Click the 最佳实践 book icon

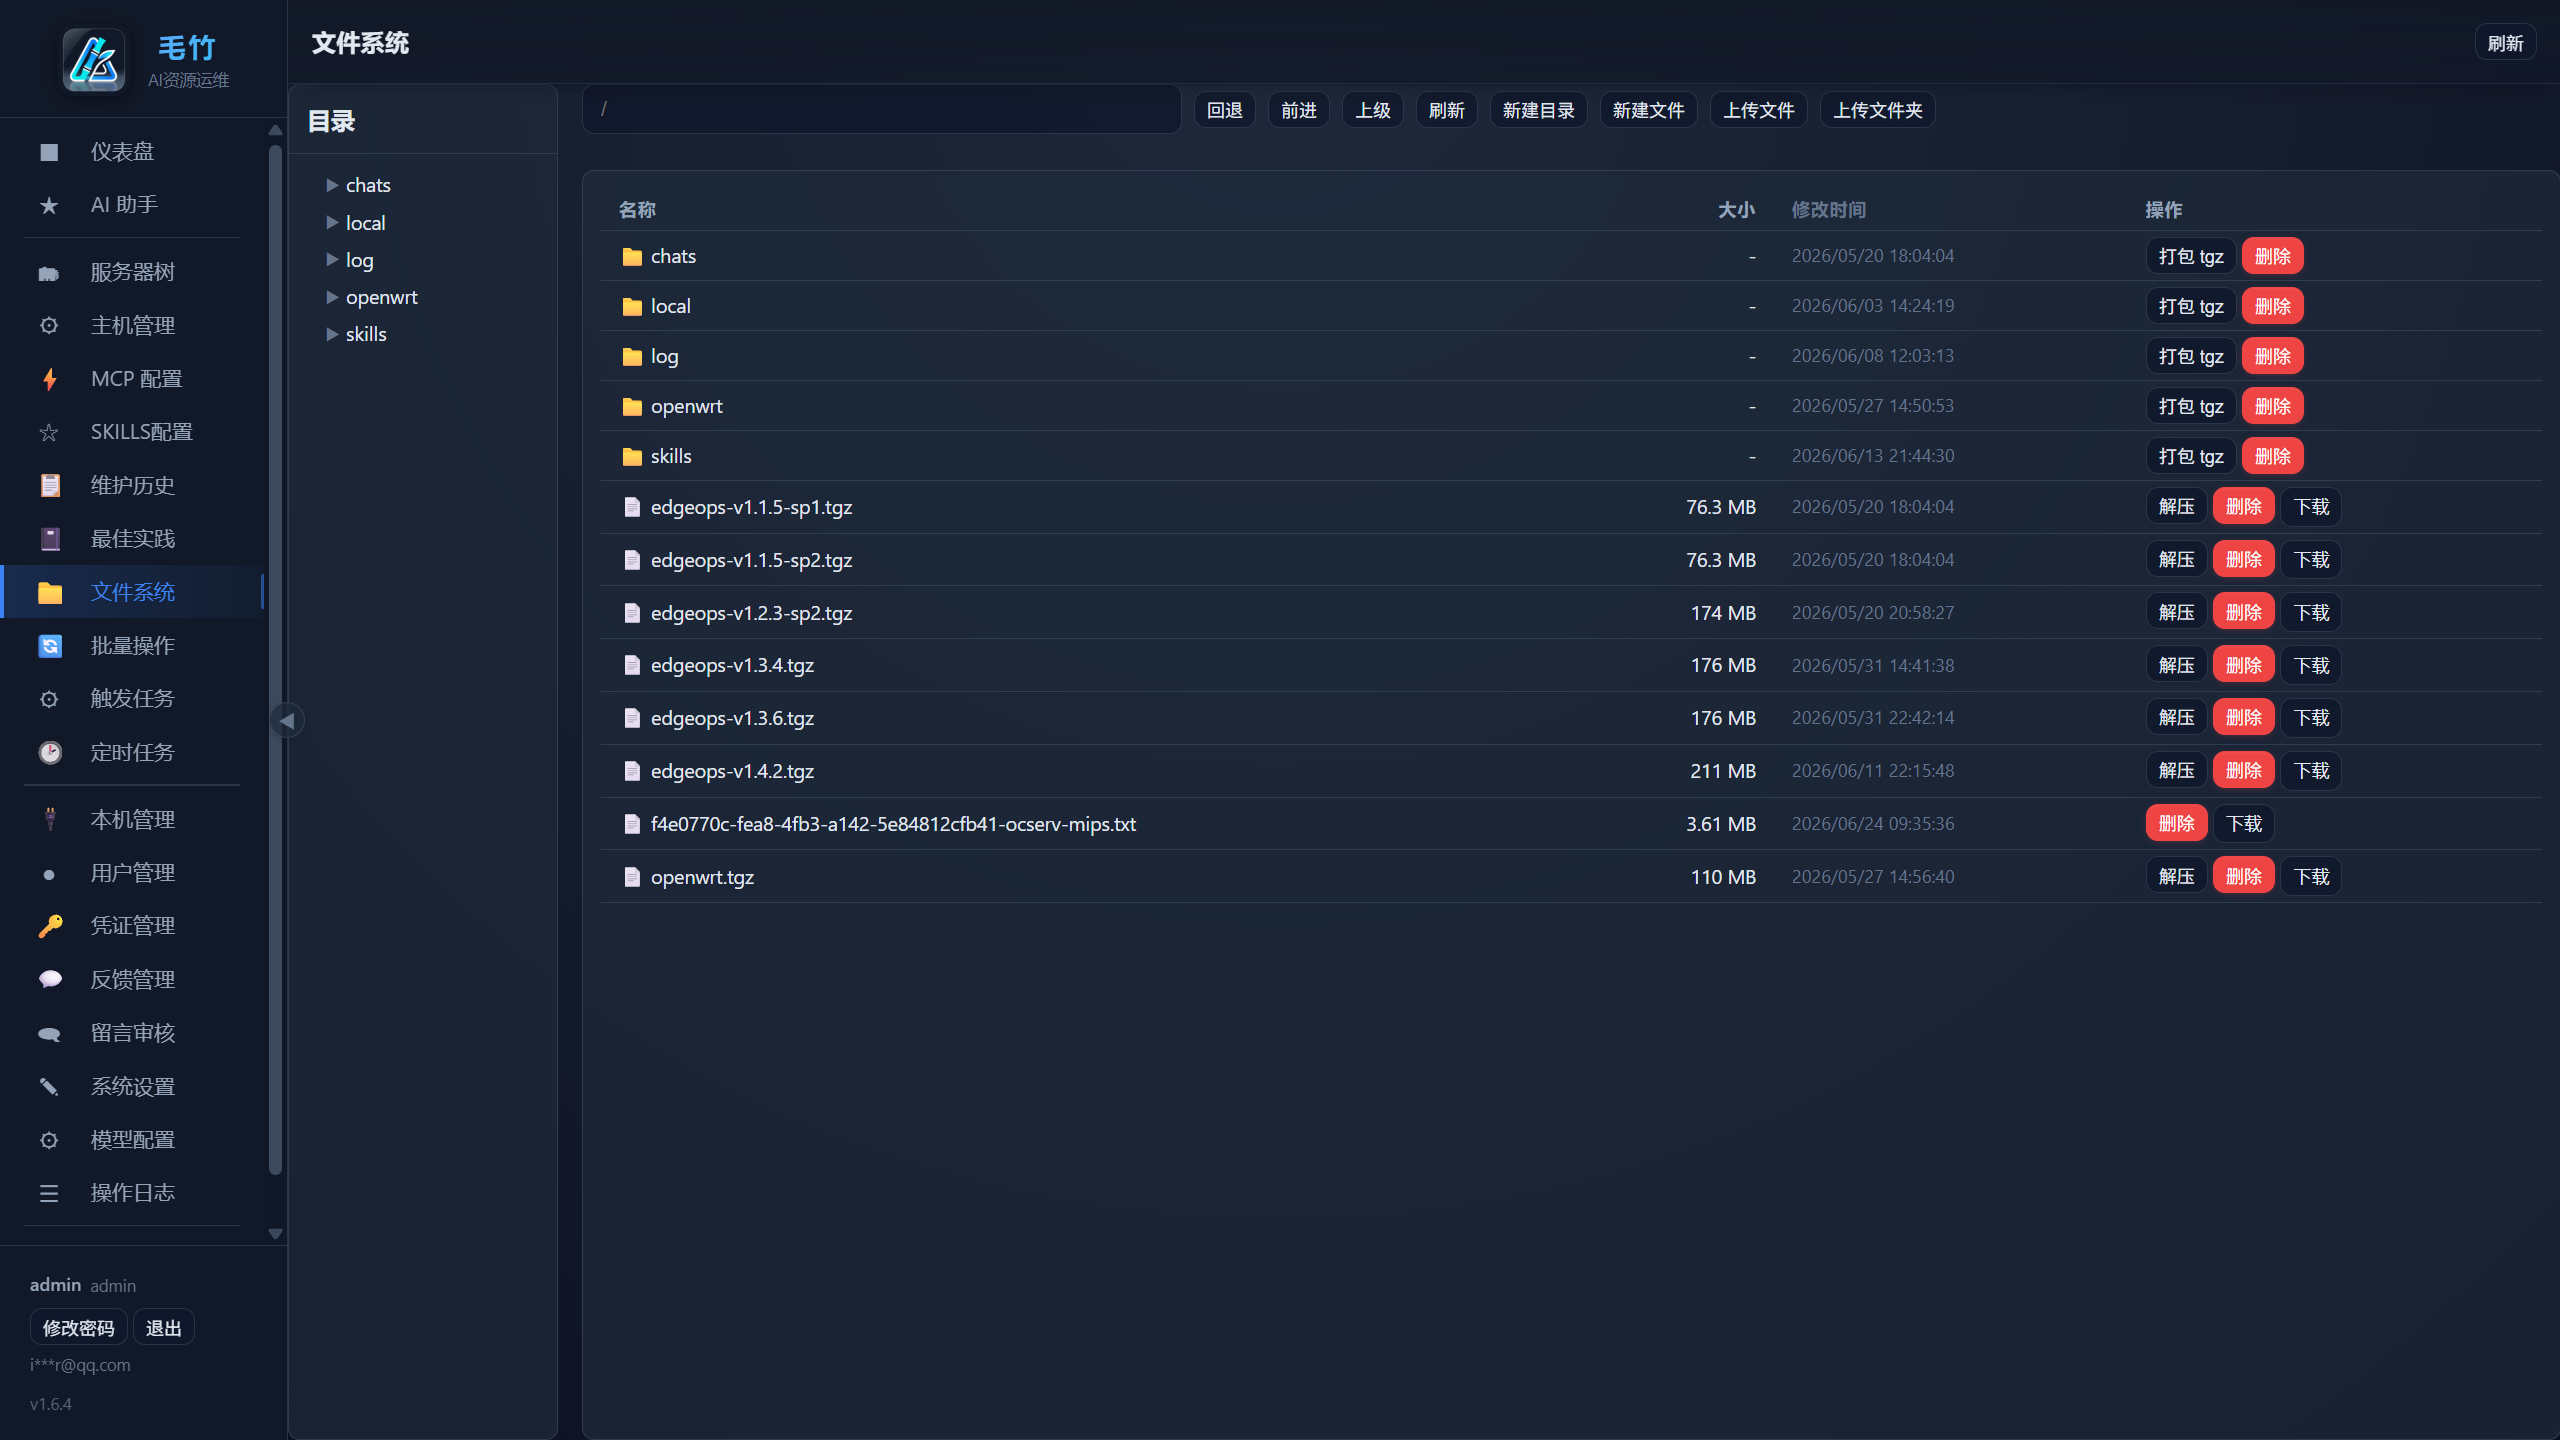pyautogui.click(x=49, y=539)
